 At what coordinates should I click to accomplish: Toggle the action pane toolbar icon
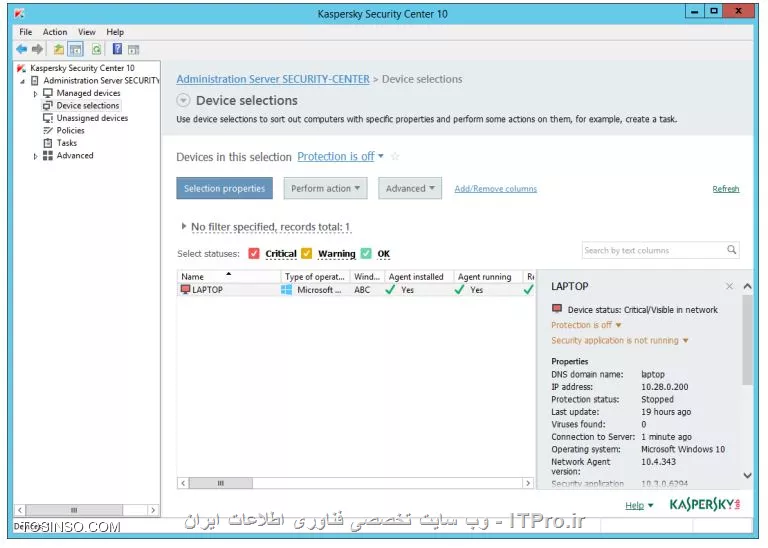coord(133,49)
